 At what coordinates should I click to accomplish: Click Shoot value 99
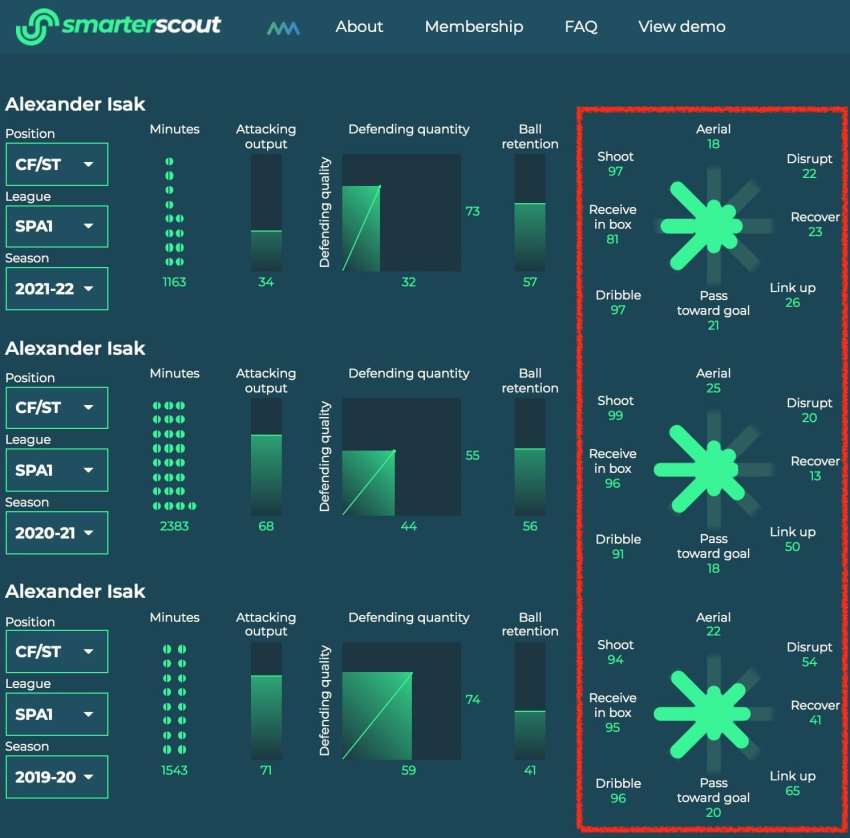pos(615,416)
